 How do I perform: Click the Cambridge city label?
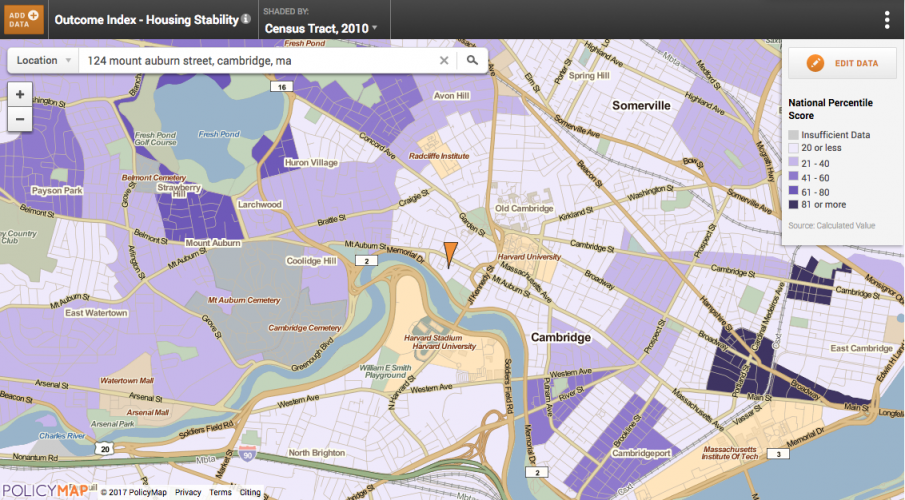point(560,337)
